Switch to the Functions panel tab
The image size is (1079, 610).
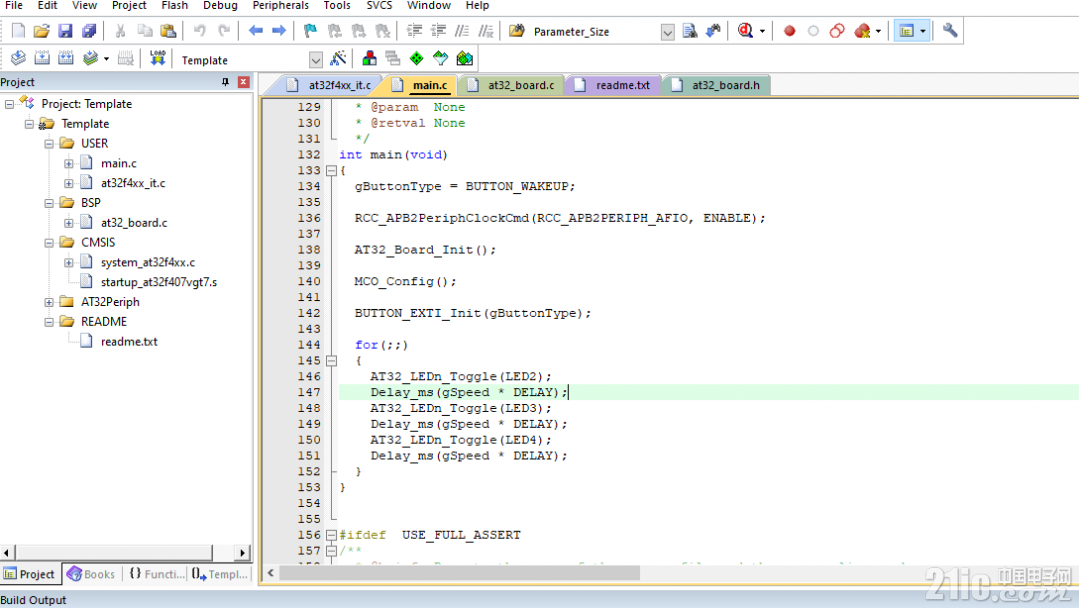coord(156,574)
